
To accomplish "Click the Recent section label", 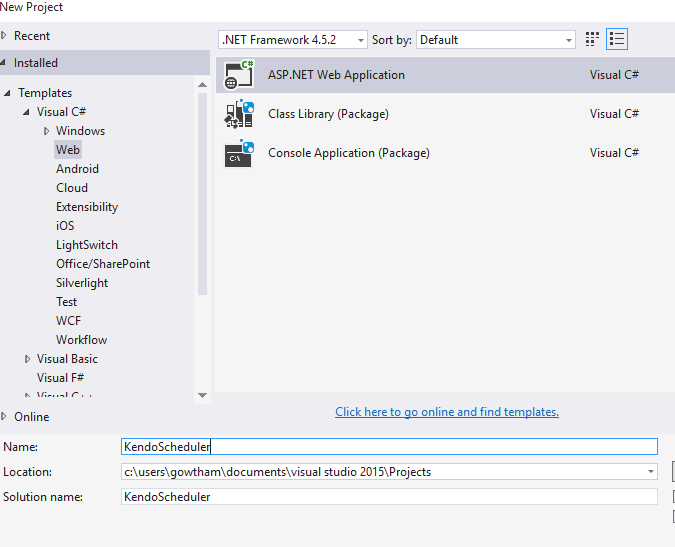I will click(32, 36).
